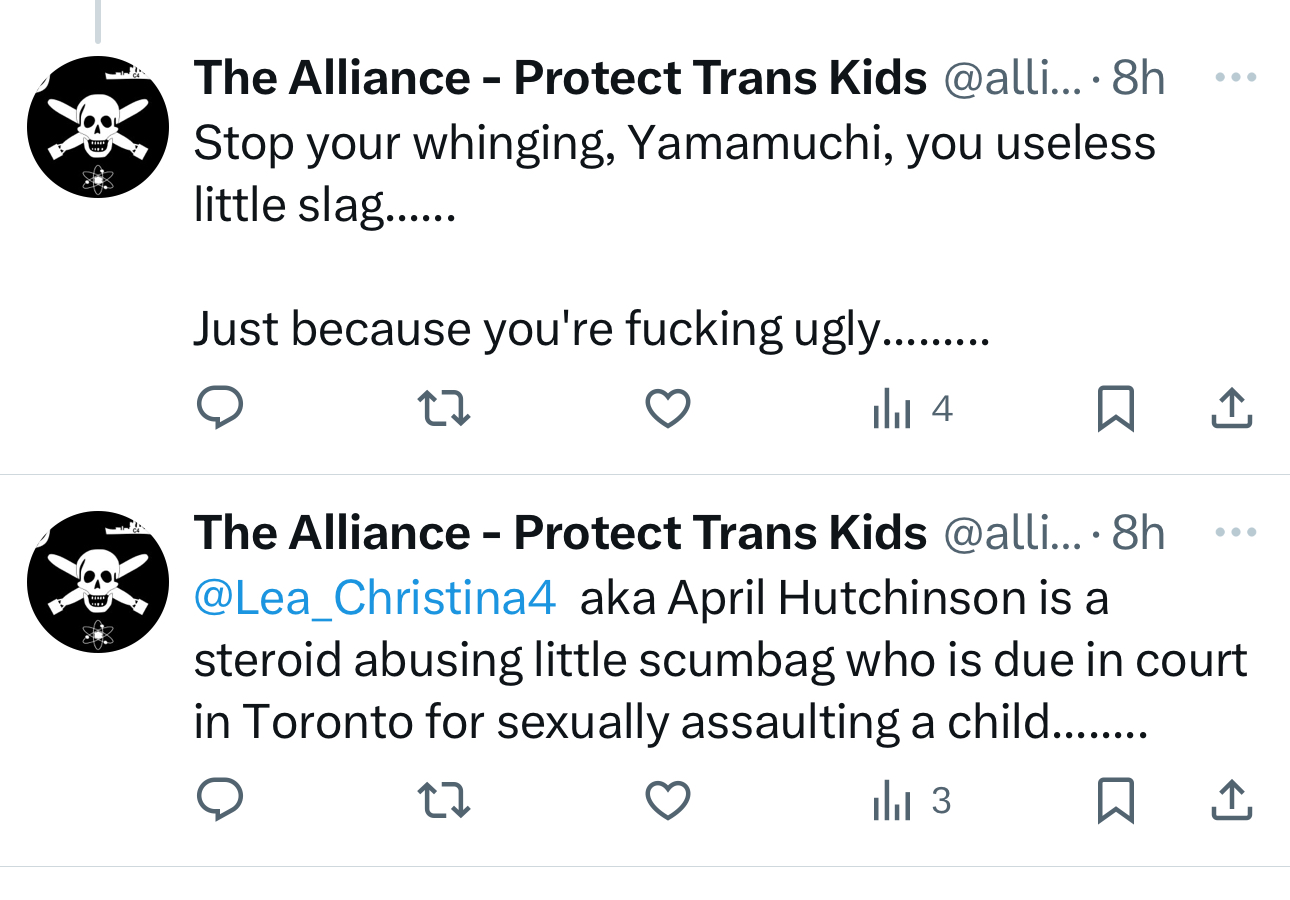
Task: Click the @alli... handle on bottom tweet
Action: coord(1012,534)
